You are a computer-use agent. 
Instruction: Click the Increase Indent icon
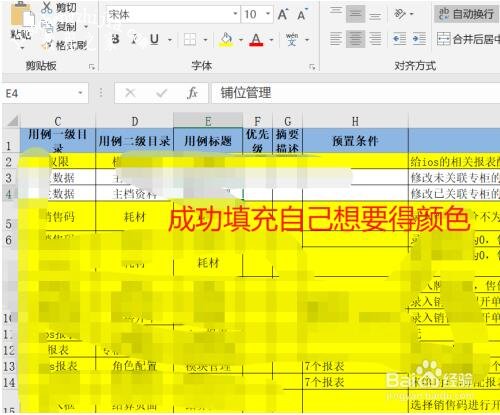pyautogui.click(x=419, y=39)
